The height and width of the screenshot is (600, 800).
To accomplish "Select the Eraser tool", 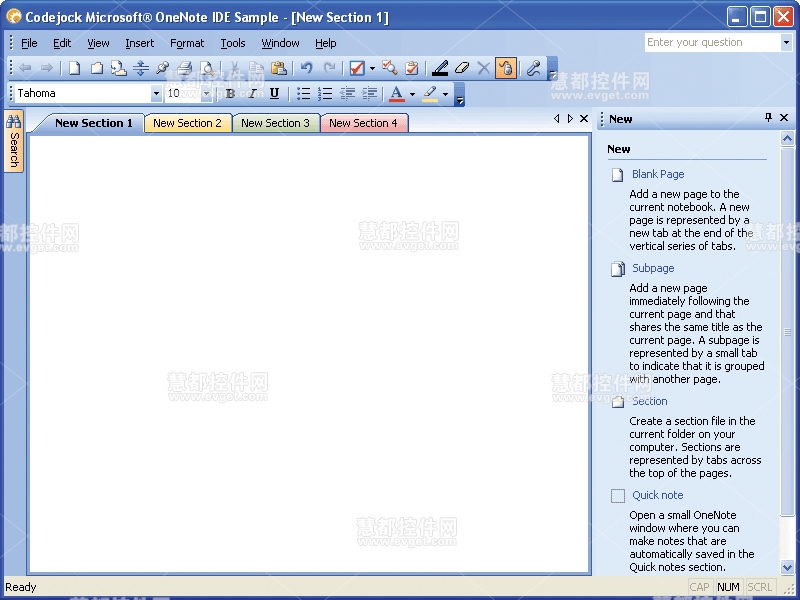I will 462,68.
